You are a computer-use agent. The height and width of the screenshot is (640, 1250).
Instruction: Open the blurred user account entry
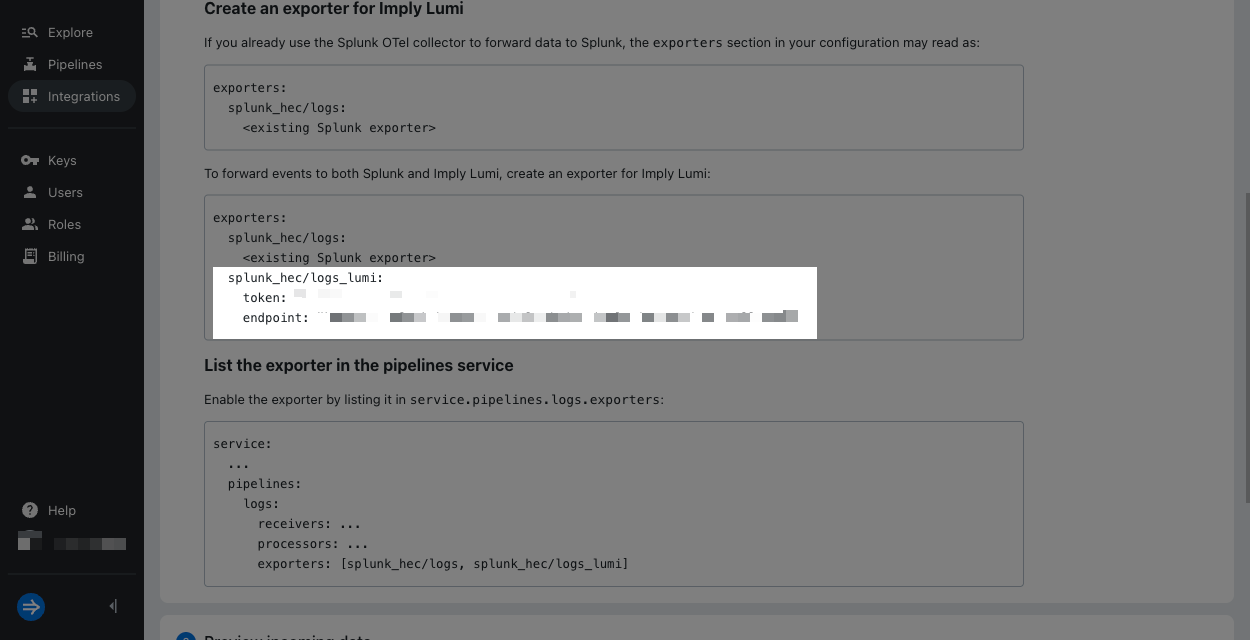72,542
